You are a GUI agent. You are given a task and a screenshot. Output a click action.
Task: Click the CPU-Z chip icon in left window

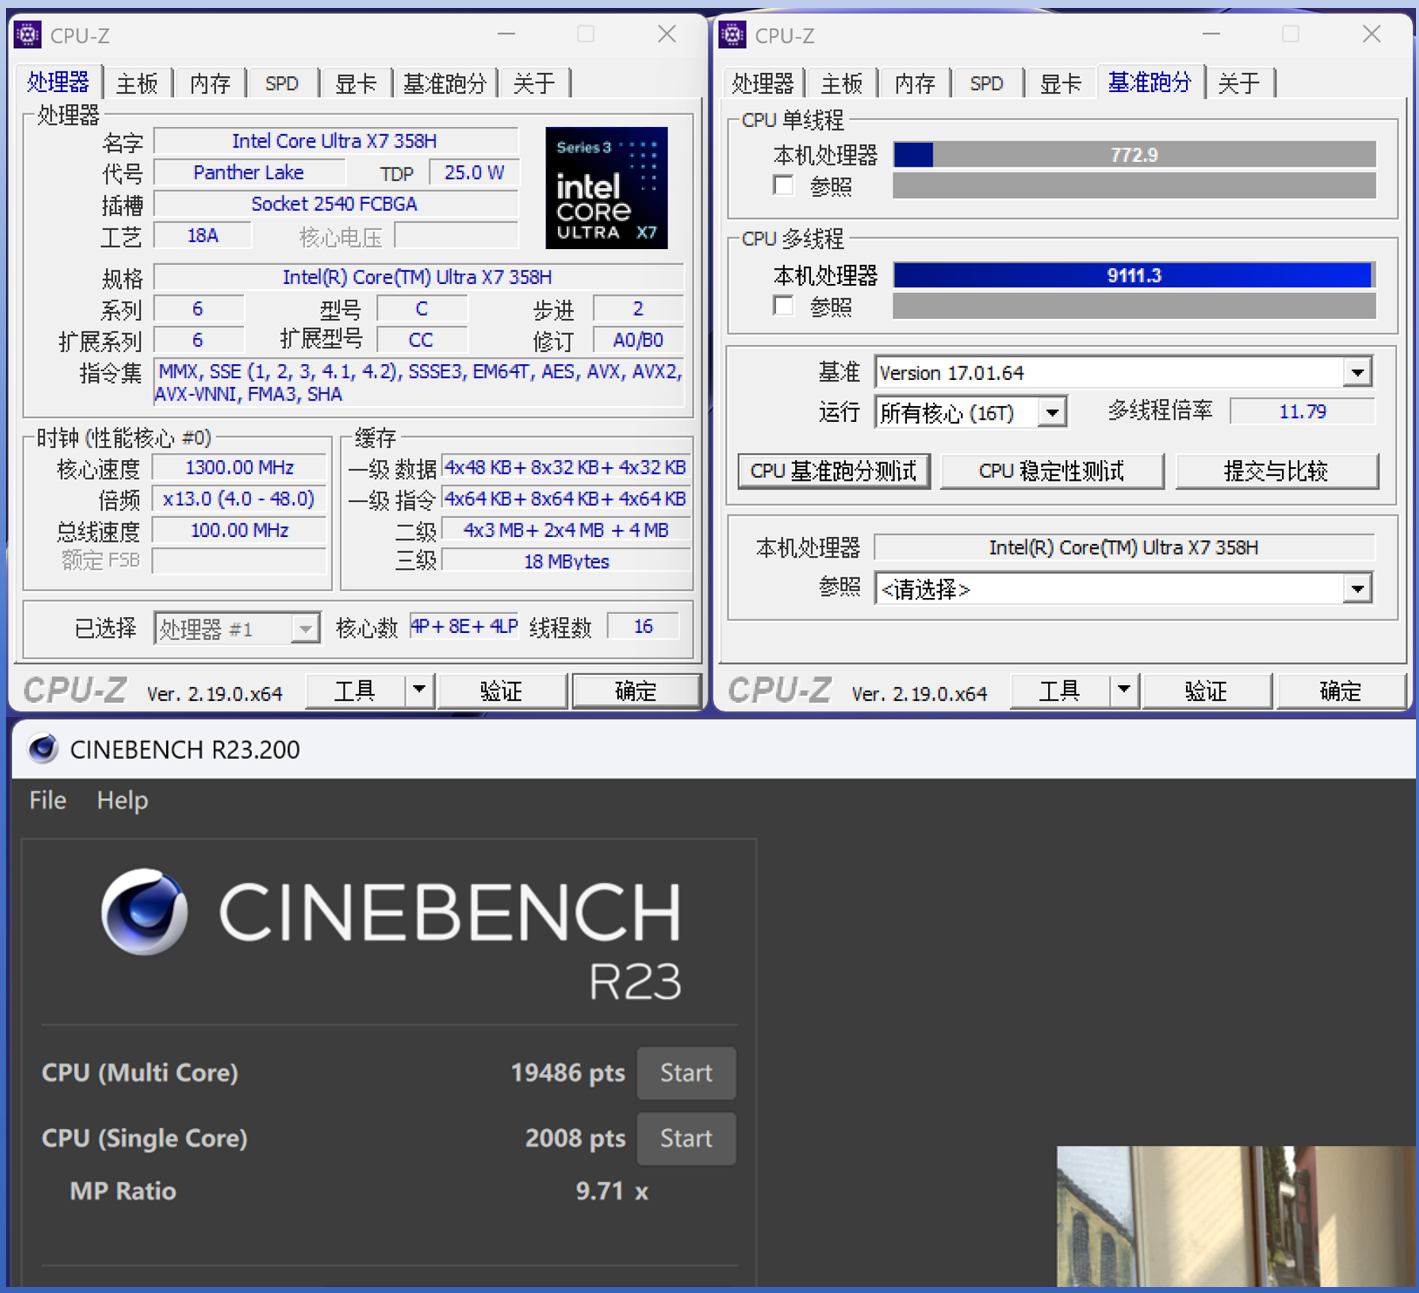click(x=28, y=35)
